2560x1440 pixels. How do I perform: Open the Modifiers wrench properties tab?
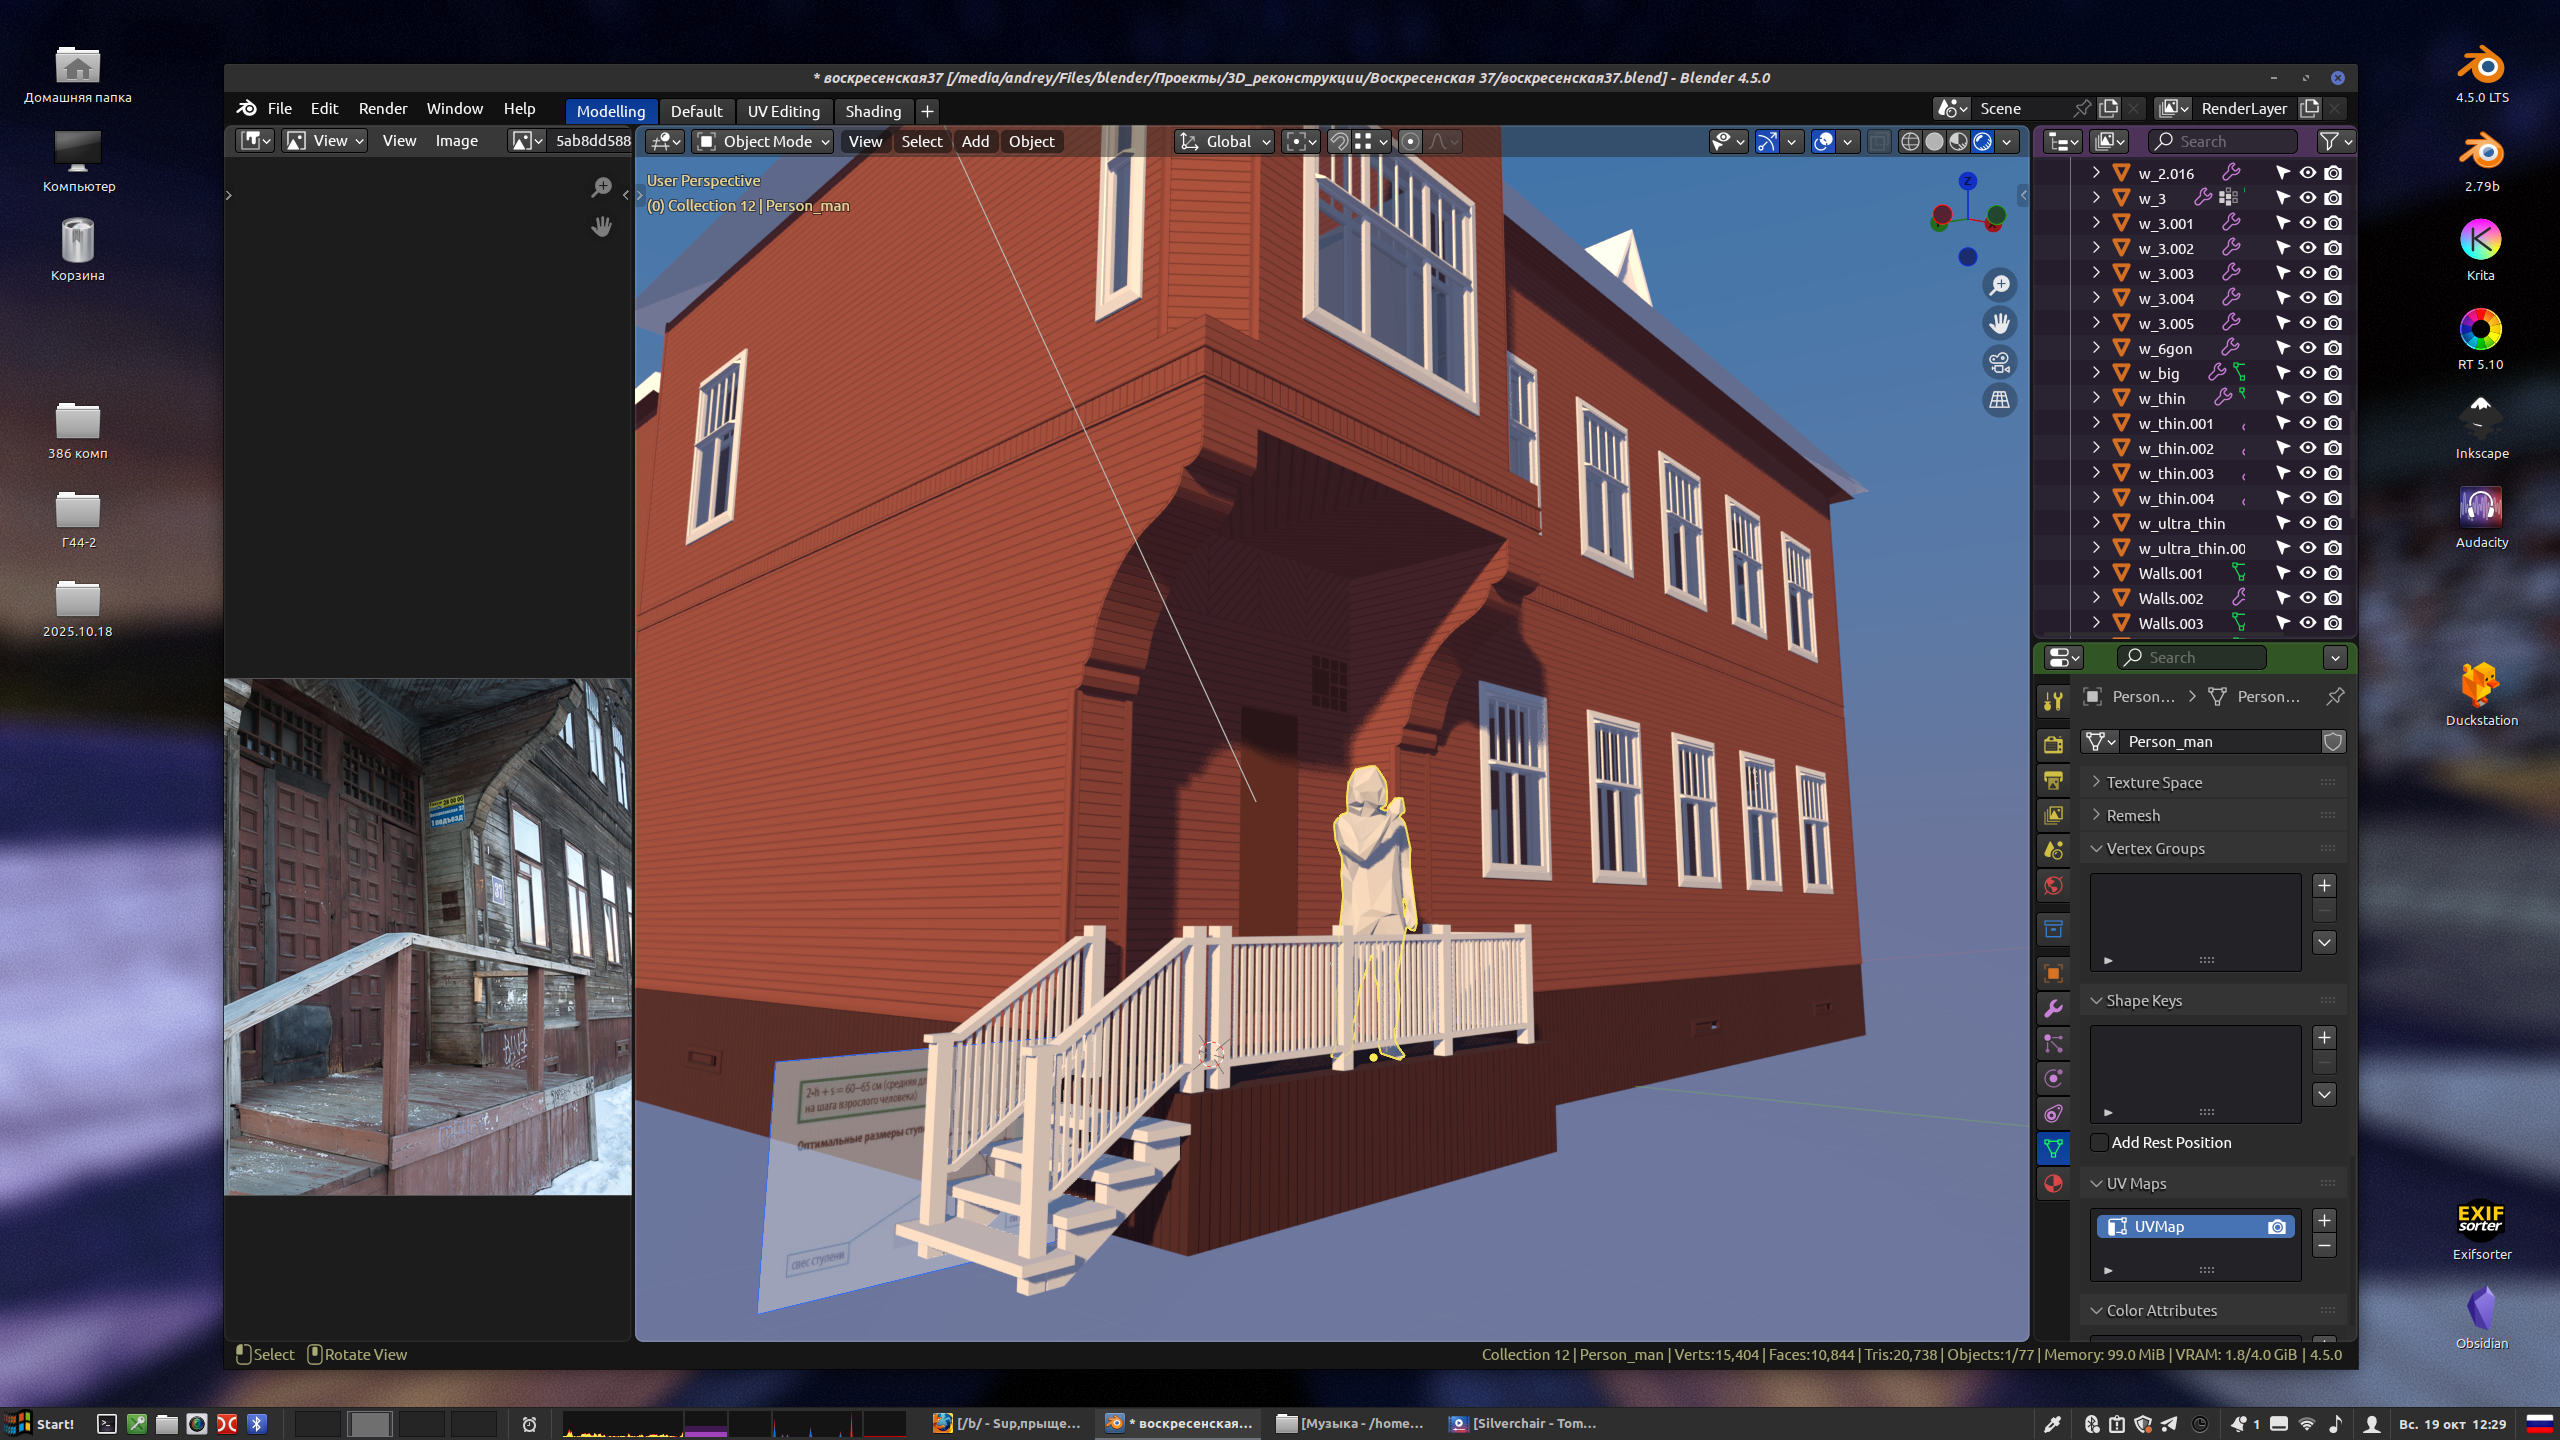[x=2053, y=1008]
